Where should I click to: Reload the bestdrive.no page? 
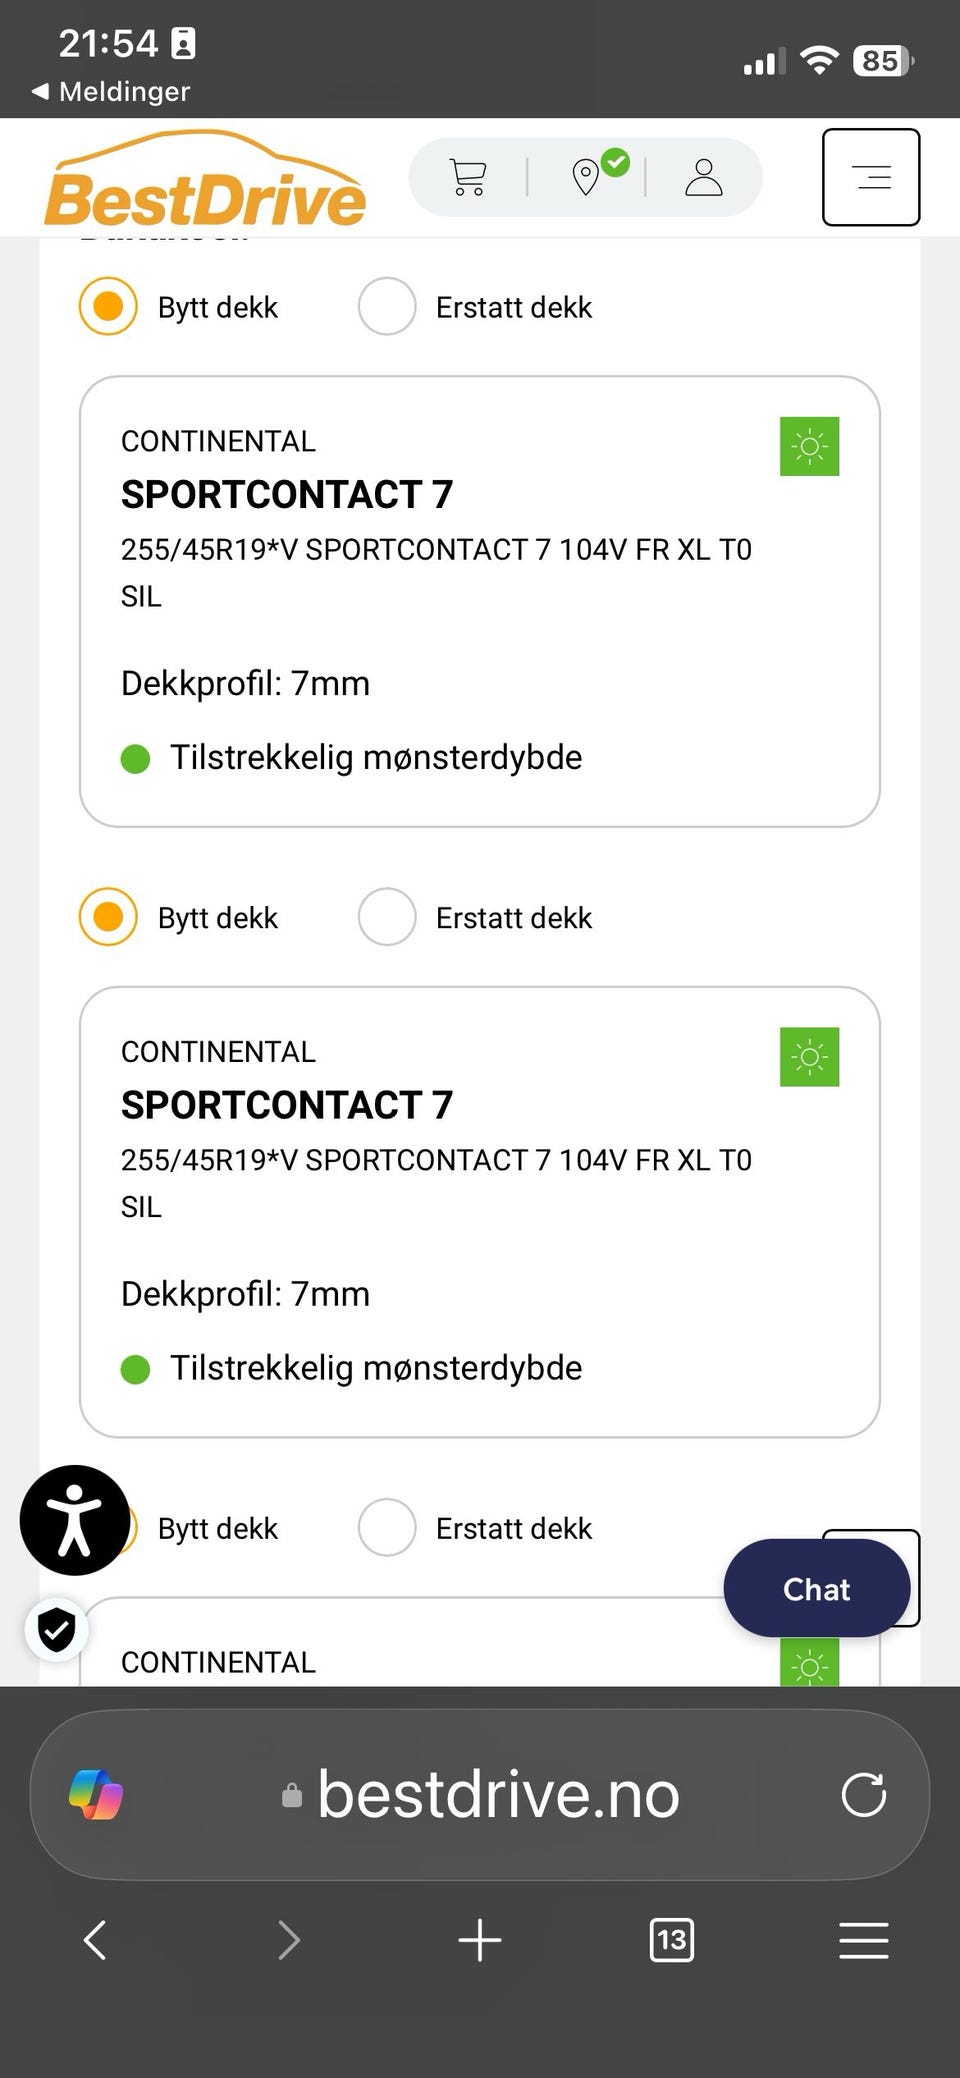point(864,1795)
